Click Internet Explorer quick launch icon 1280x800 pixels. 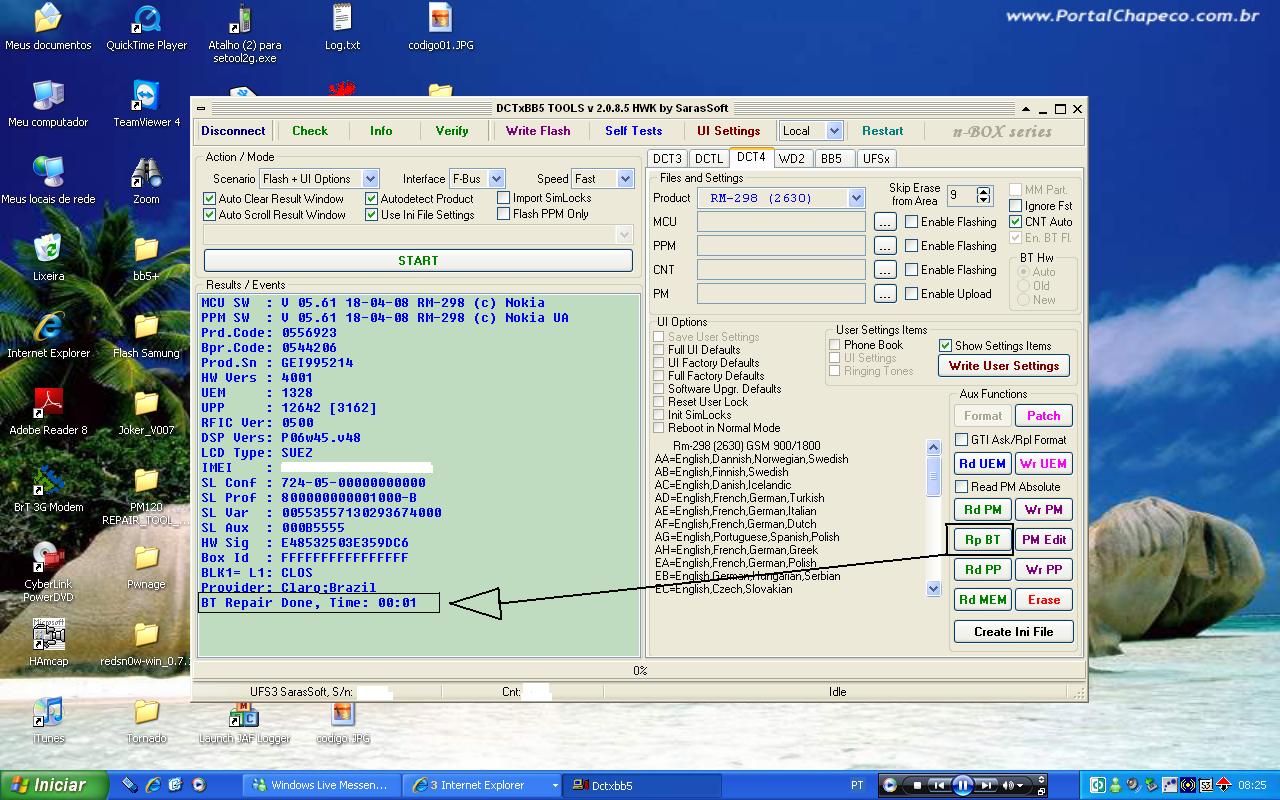coord(153,785)
